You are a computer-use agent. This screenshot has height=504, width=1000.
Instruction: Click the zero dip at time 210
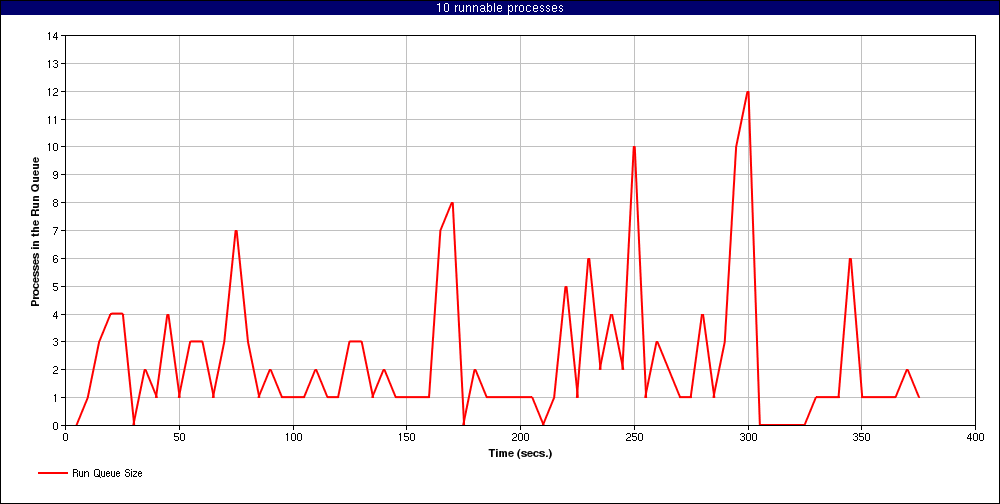click(543, 425)
